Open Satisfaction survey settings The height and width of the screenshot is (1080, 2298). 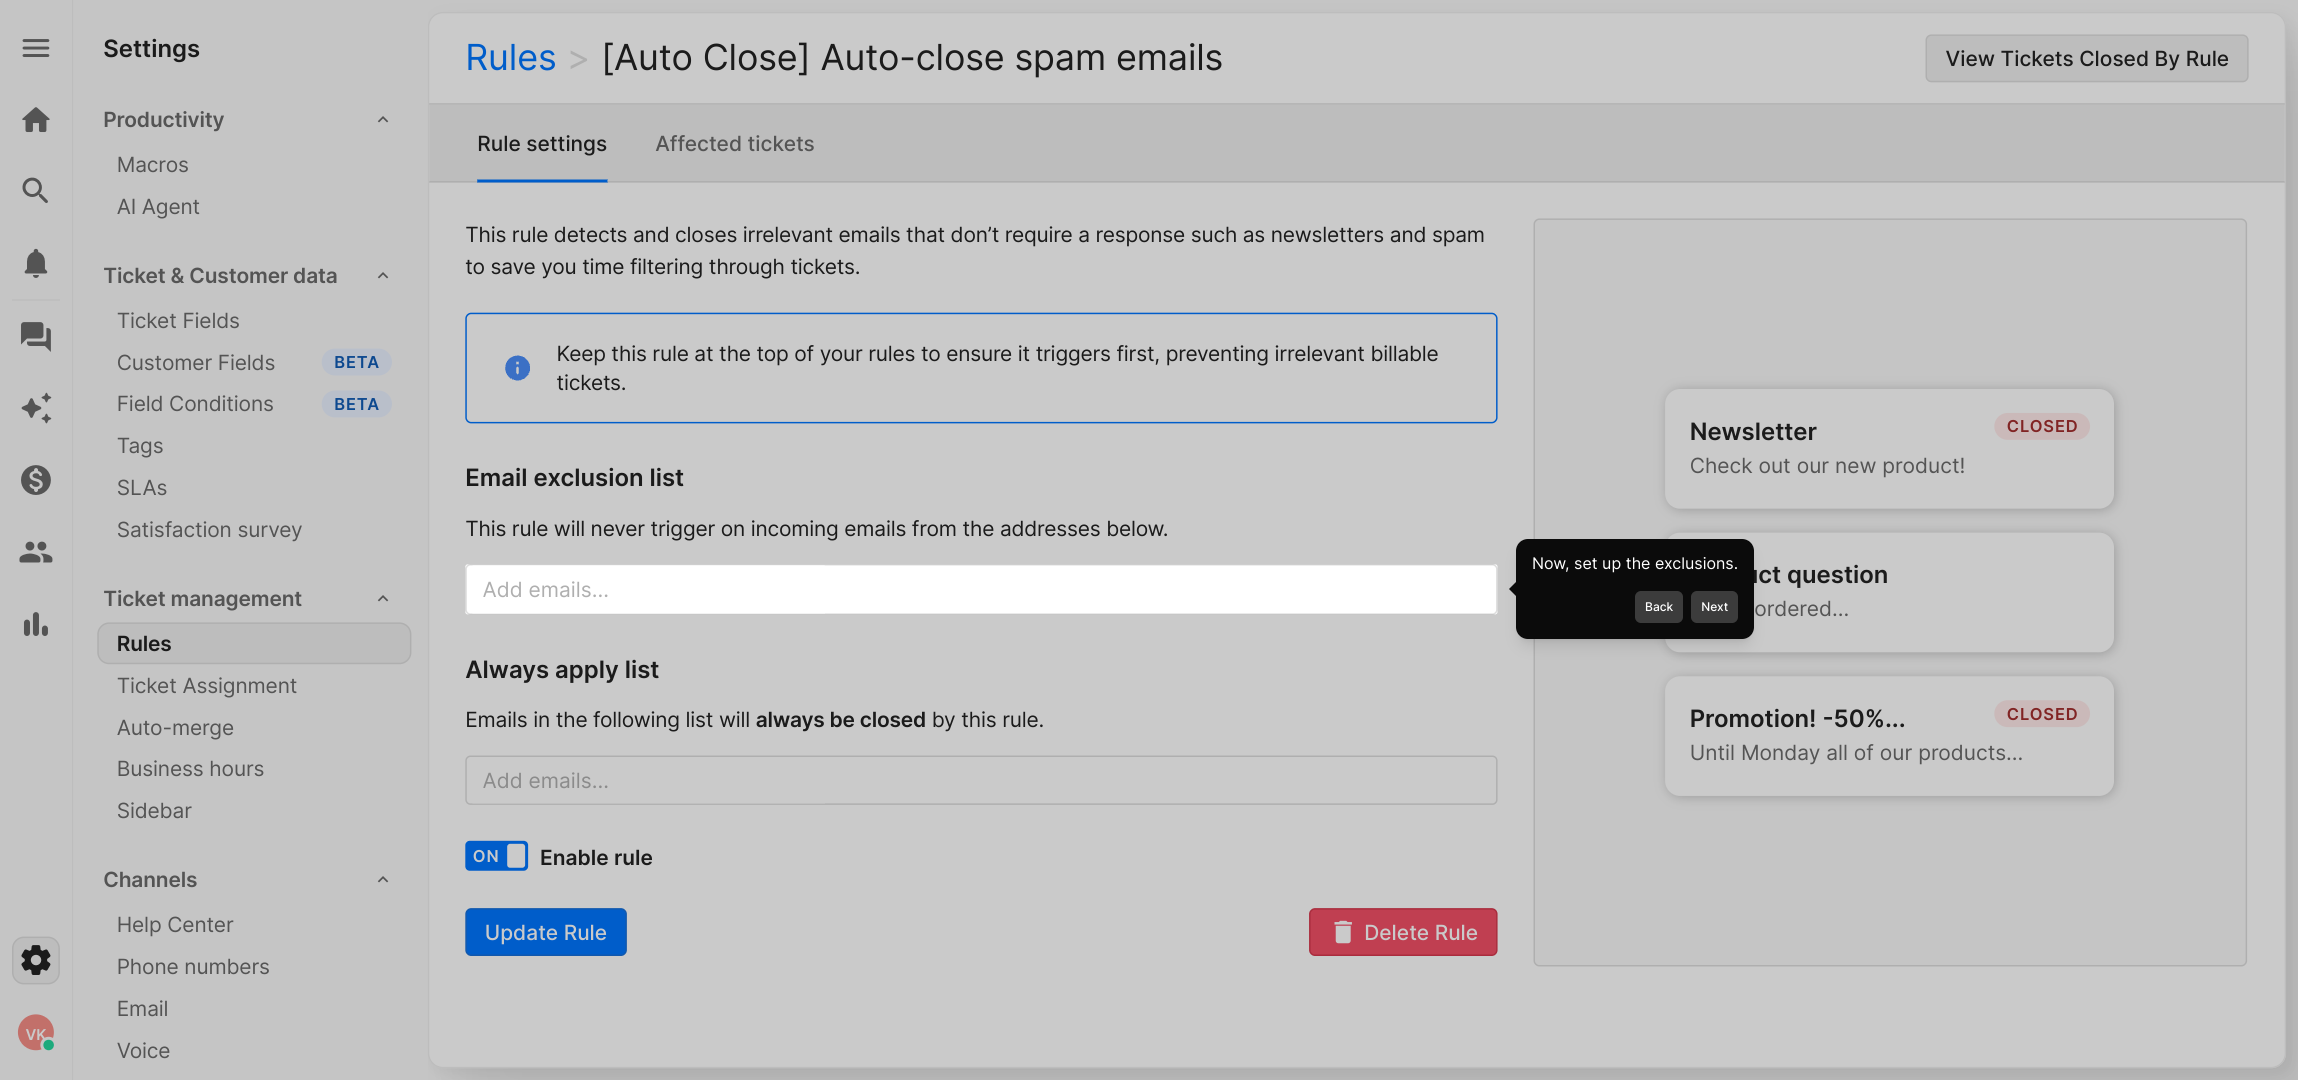pos(209,530)
